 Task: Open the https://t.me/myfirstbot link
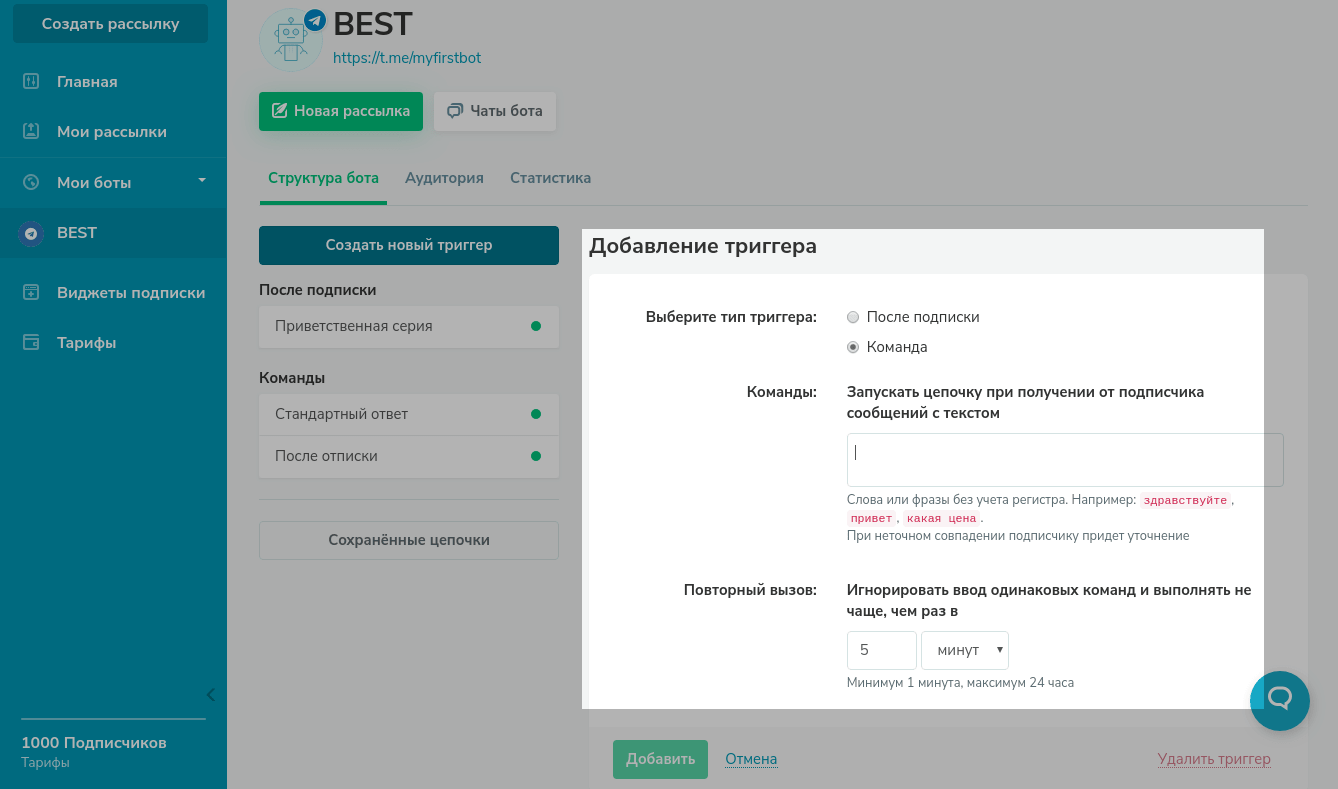pos(407,58)
